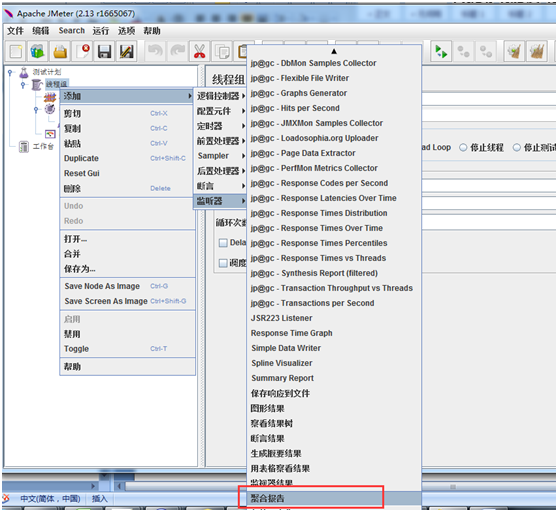Image resolution: width=558 pixels, height=512 pixels.
Task: Select the thread group spool icon in tree
Action: click(37, 85)
